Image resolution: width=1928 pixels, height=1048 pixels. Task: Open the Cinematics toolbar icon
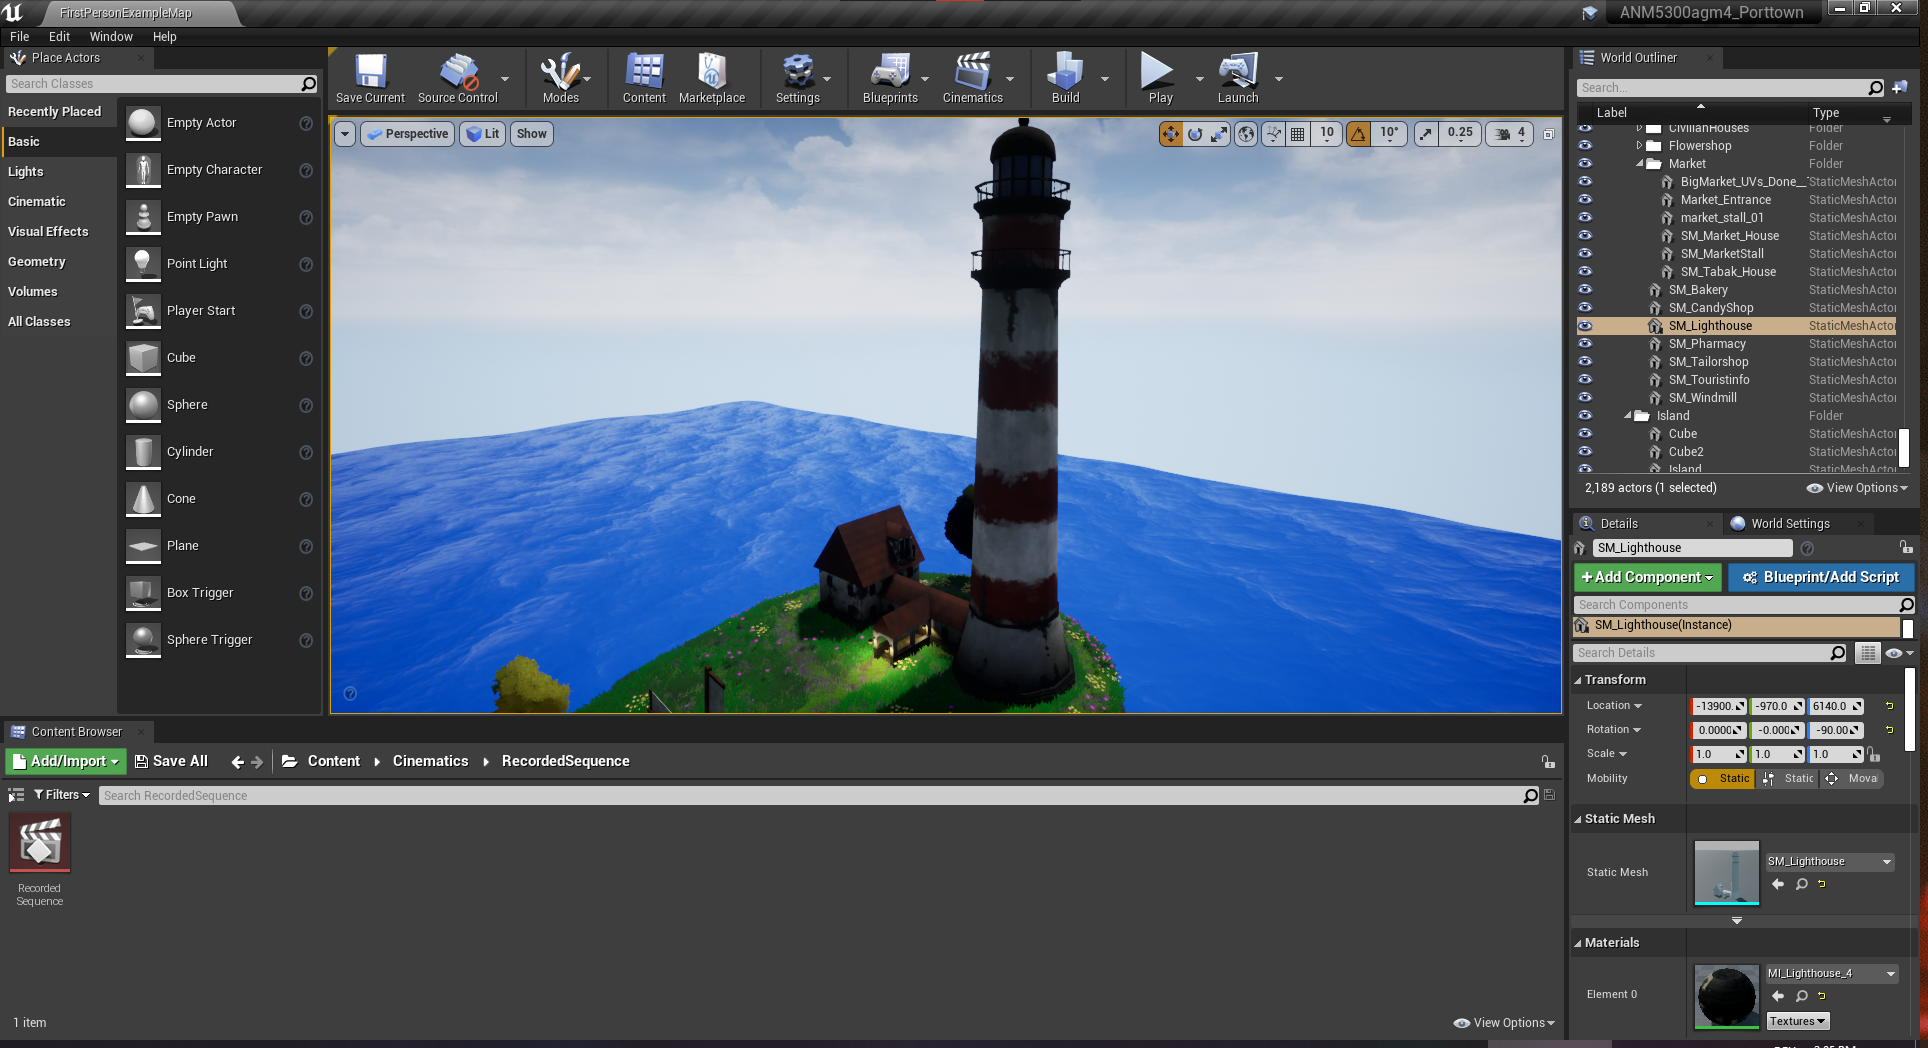(972, 78)
